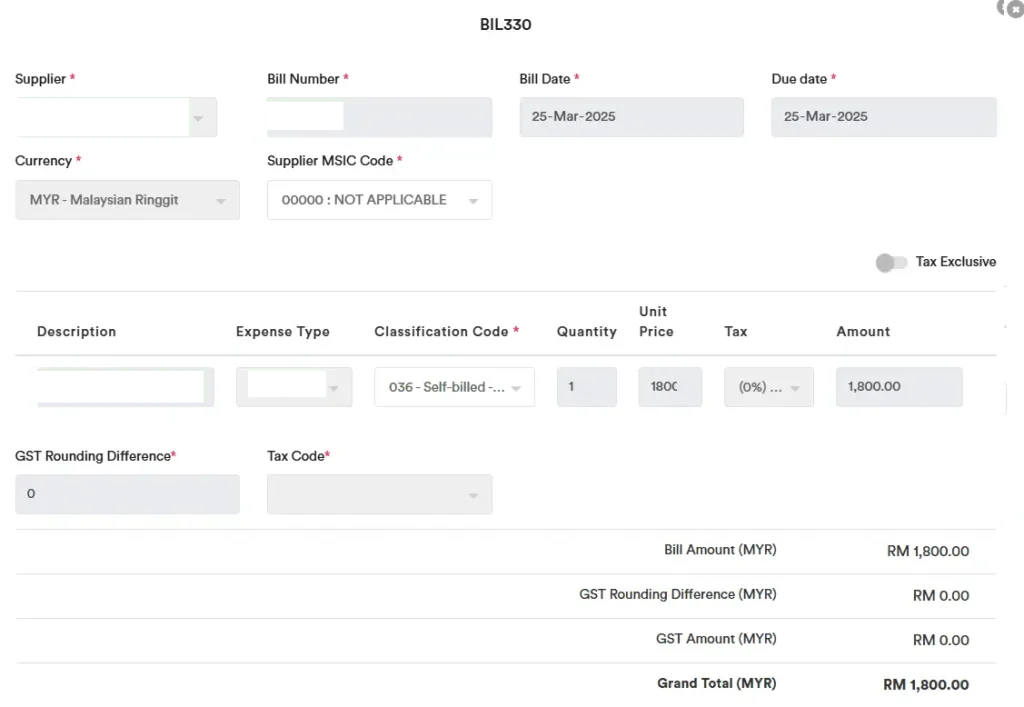Click the Grand Total RM 1,800.00 value
The image size is (1024, 707).
pos(926,685)
